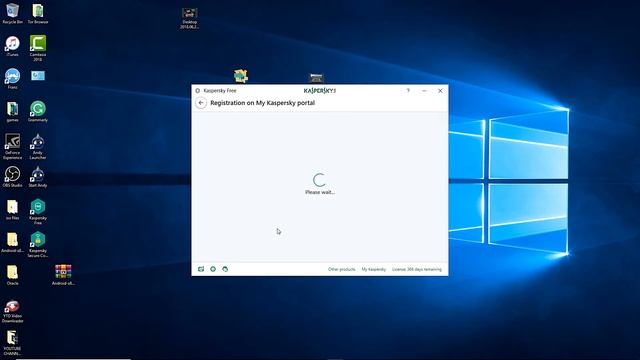Click the KASPERSKY logo in title bar

[x=320, y=91]
